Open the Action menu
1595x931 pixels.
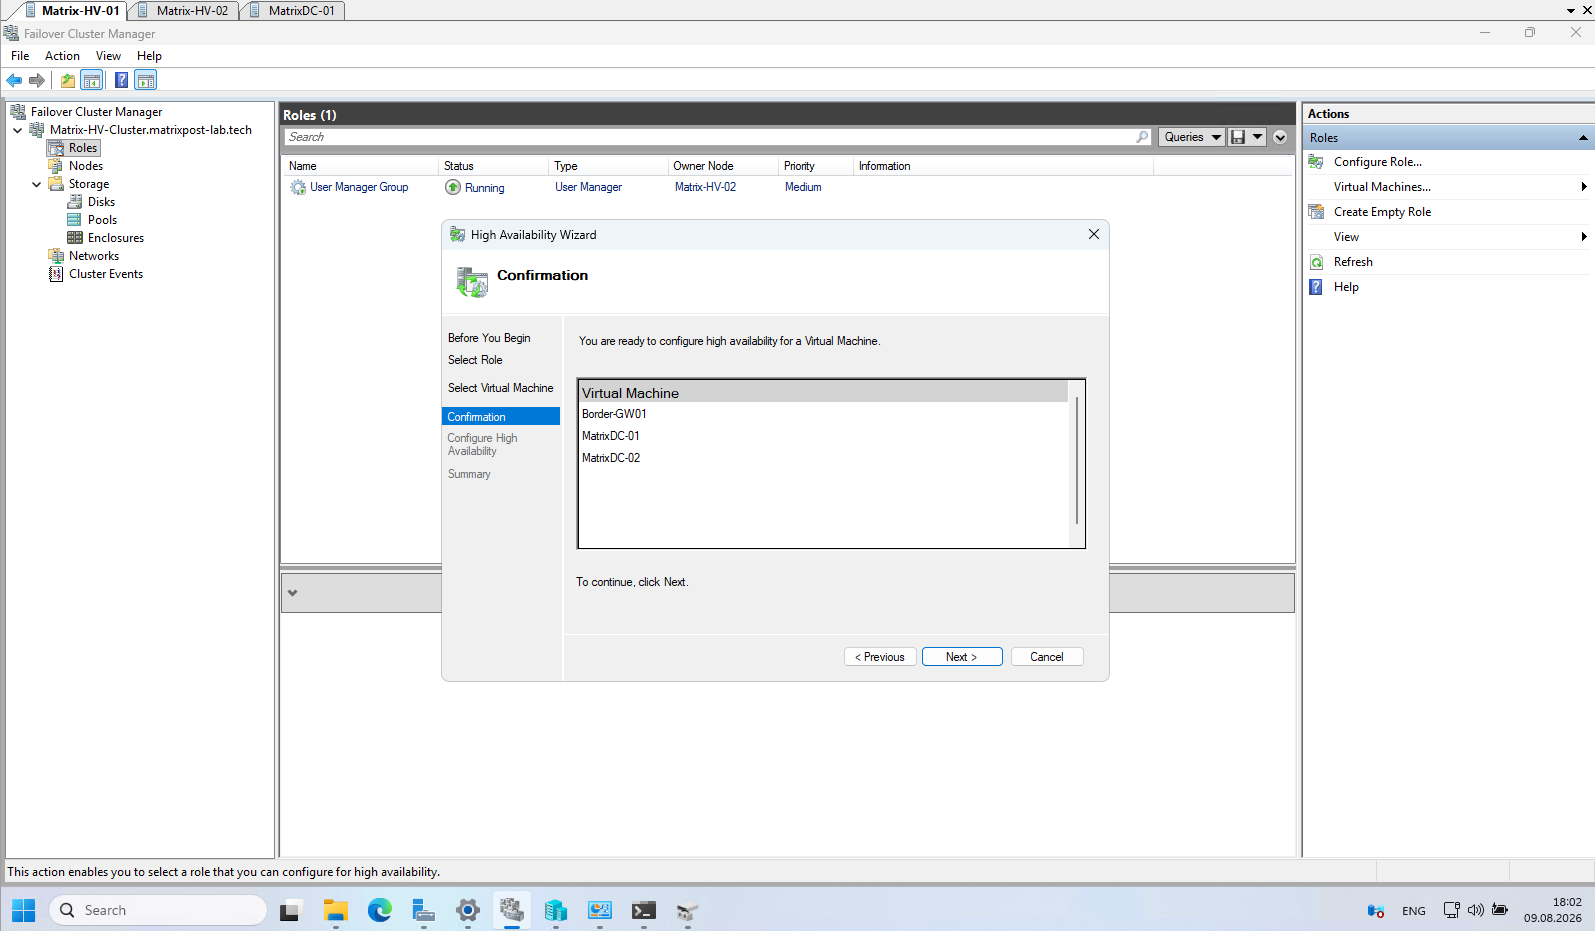point(62,56)
